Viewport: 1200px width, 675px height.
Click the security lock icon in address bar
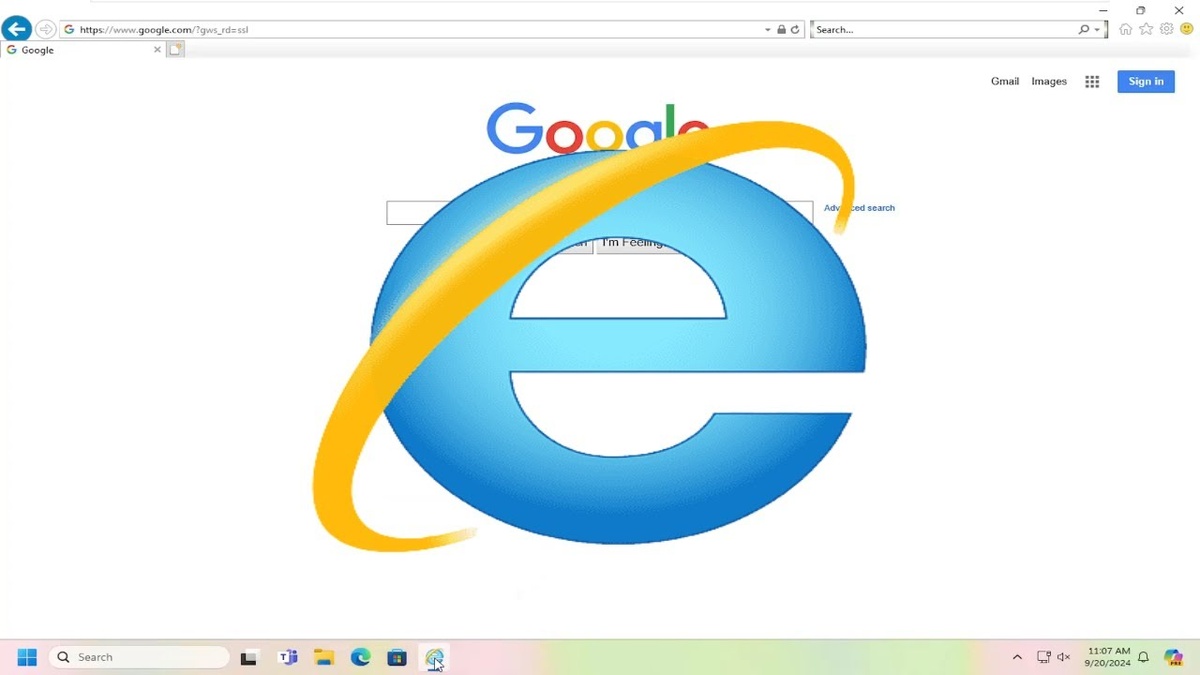tap(782, 30)
